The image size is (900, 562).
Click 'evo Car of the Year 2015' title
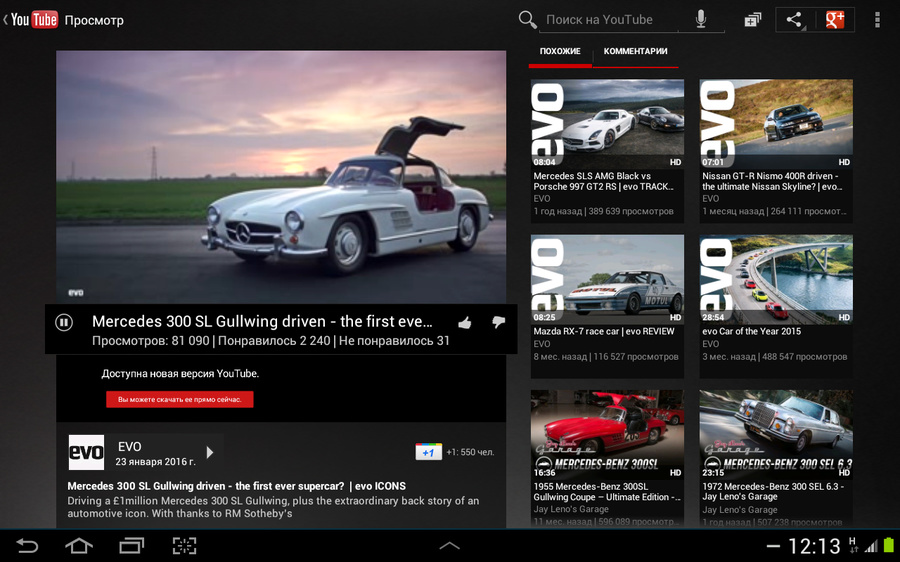[751, 331]
